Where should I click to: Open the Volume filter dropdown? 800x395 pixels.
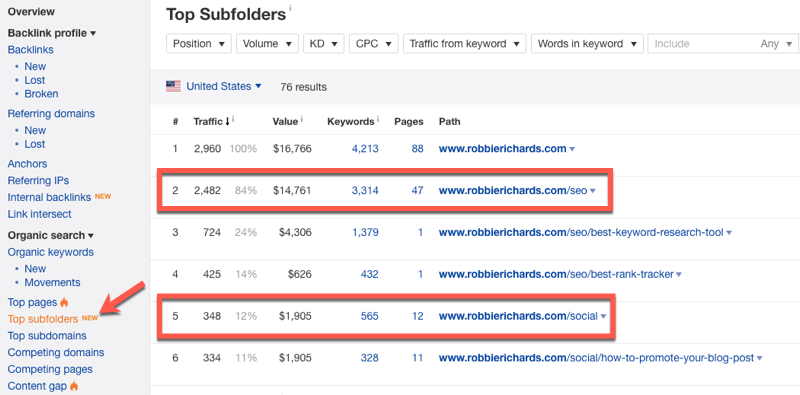[x=267, y=44]
